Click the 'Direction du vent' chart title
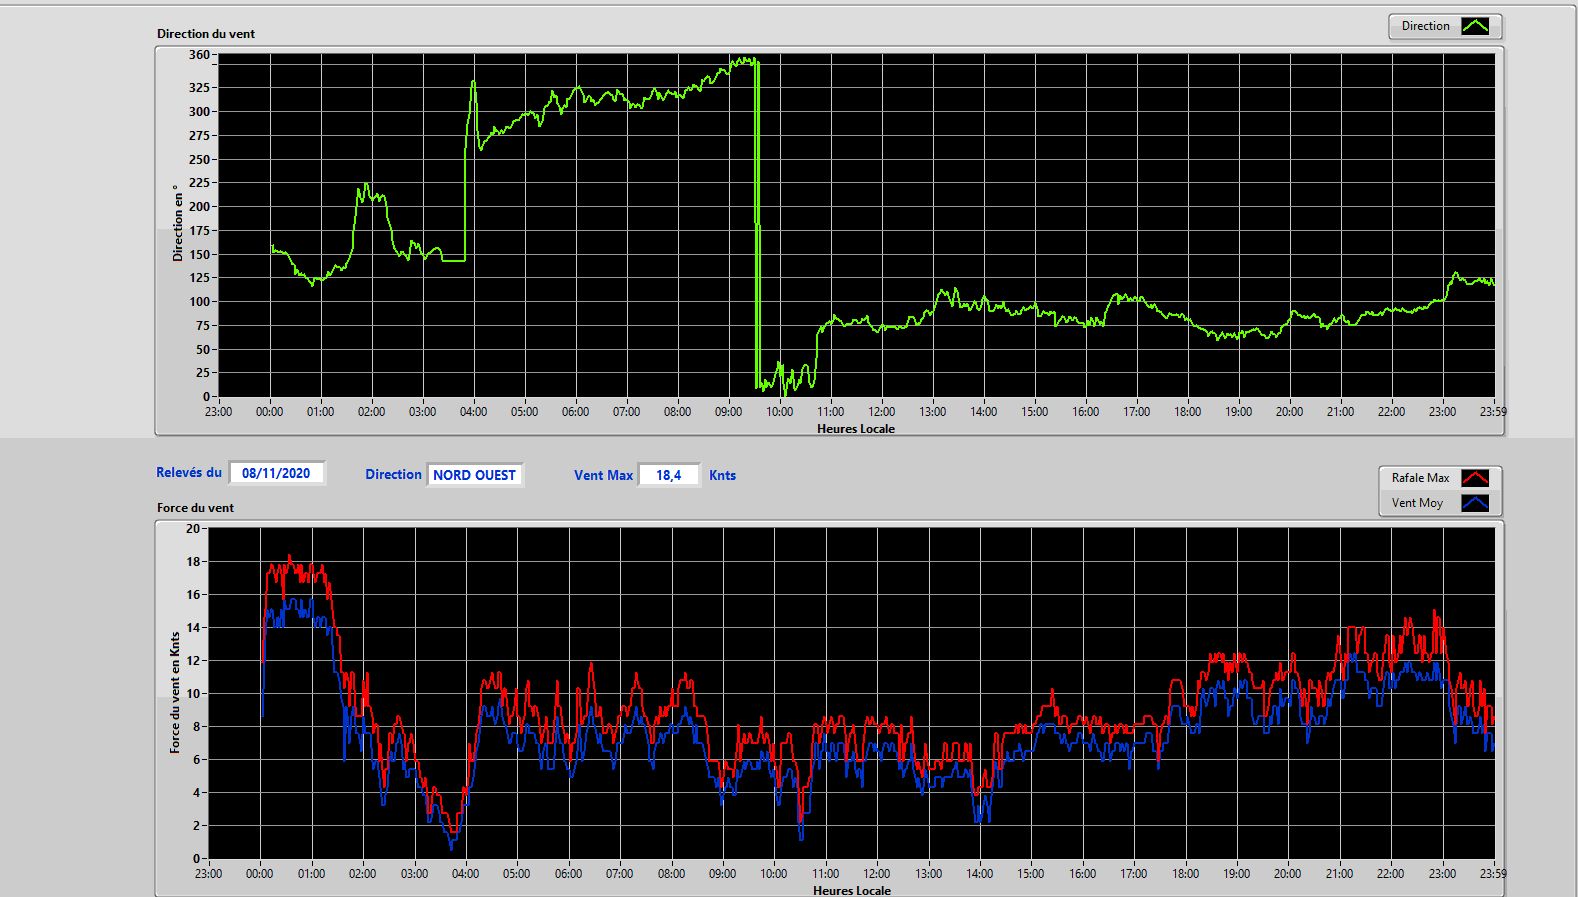Viewport: 1578px width, 897px height. [x=206, y=34]
